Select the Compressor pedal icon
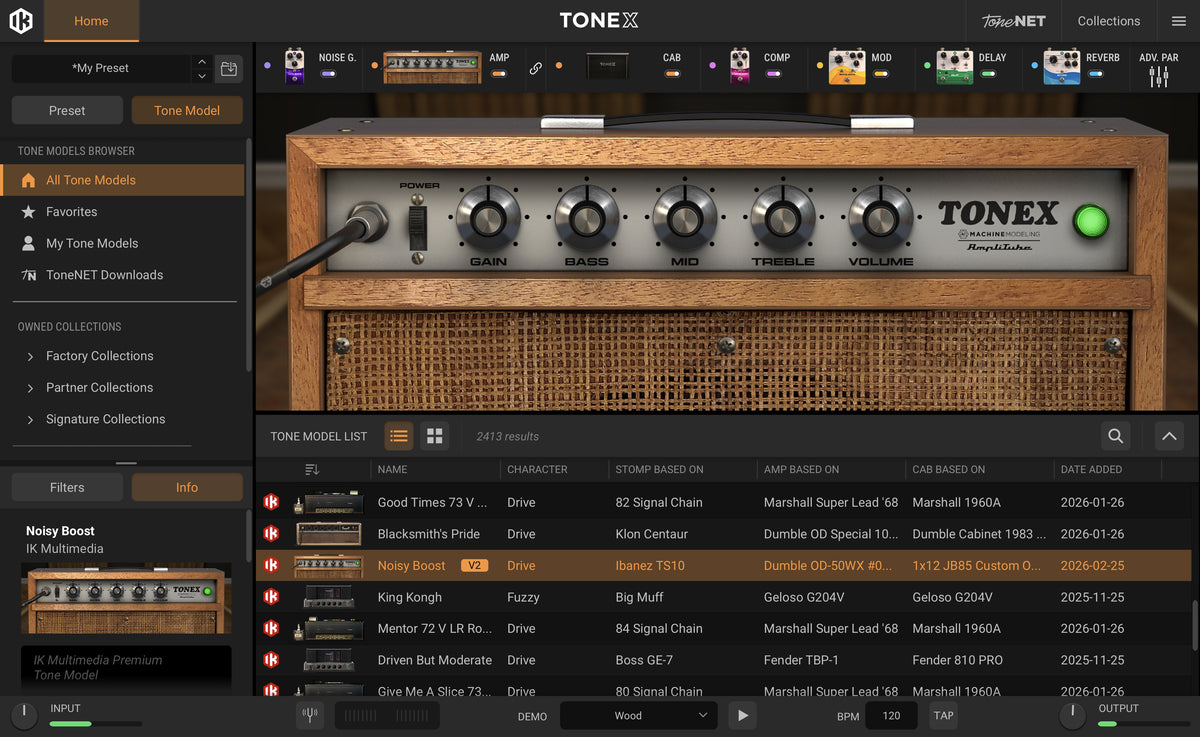The width and height of the screenshot is (1200, 737). (x=739, y=66)
